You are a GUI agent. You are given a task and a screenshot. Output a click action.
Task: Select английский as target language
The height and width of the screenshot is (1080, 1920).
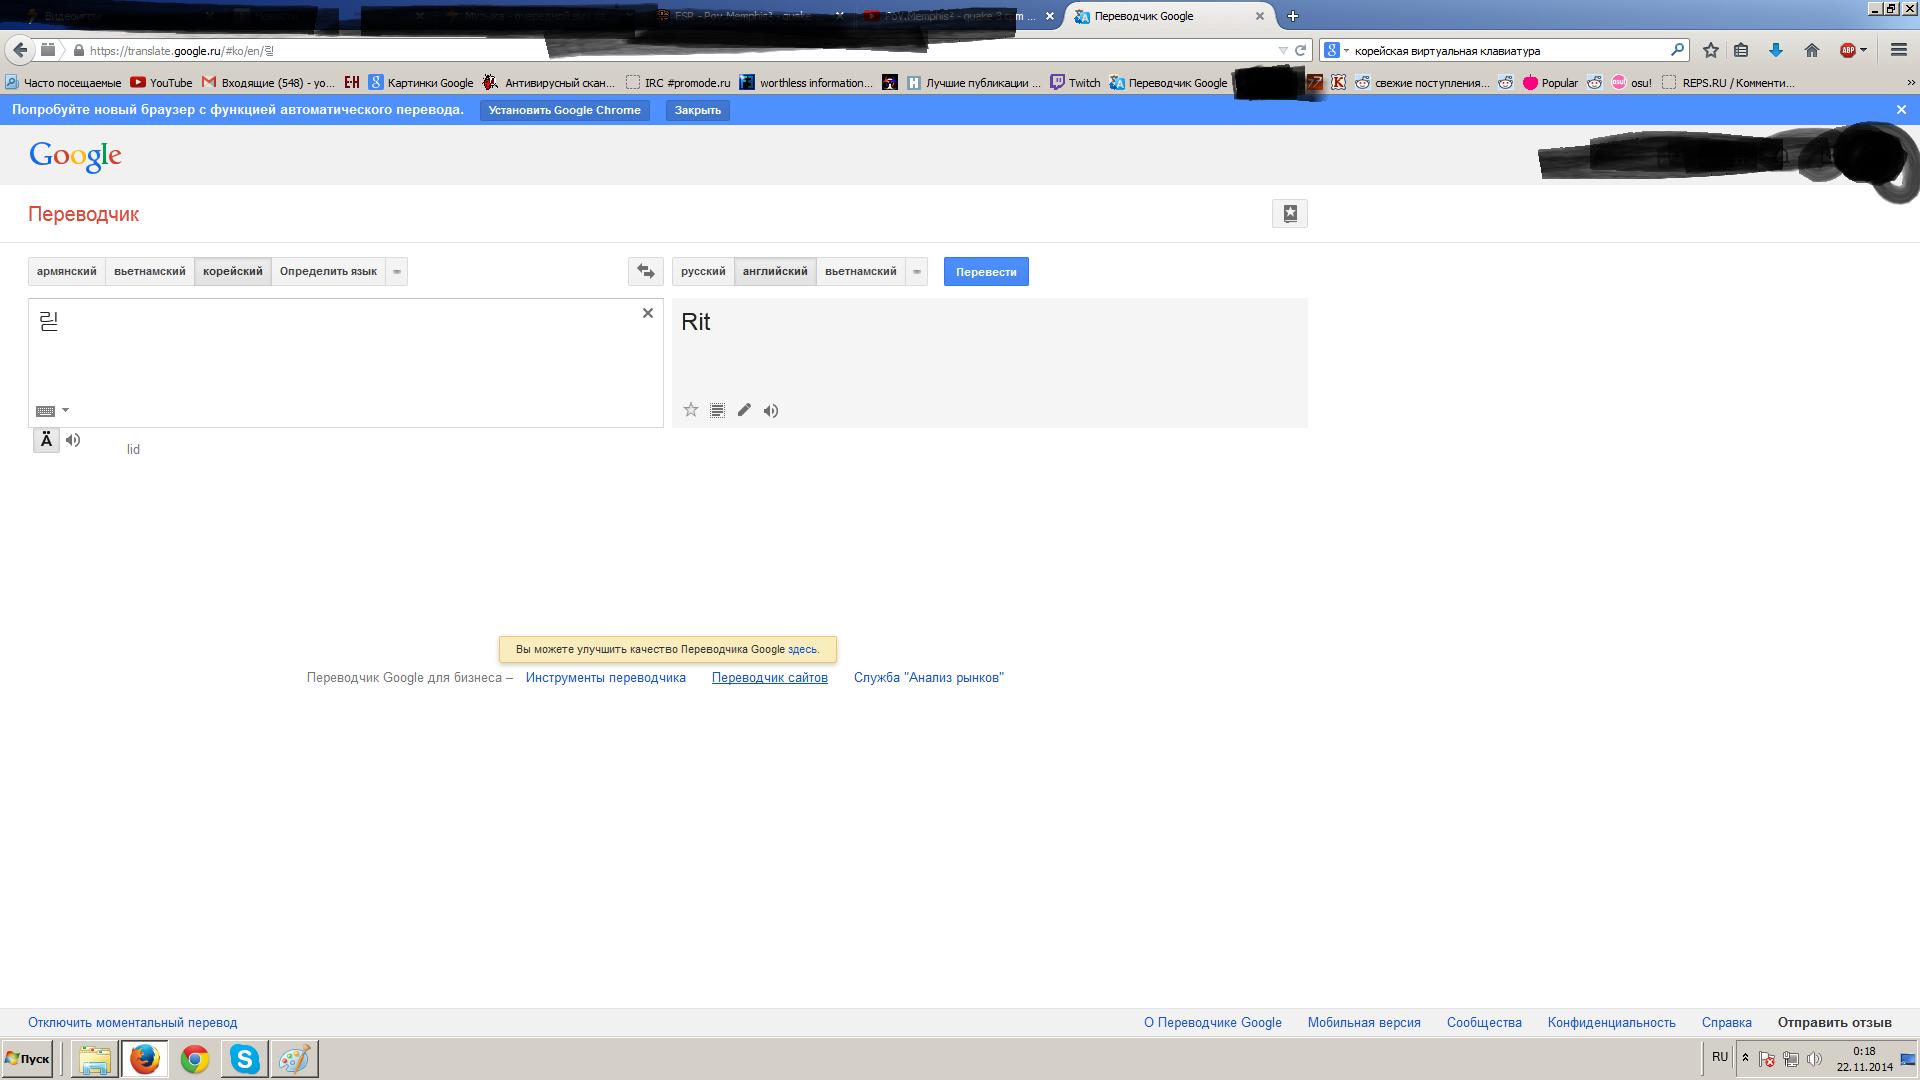pyautogui.click(x=775, y=271)
